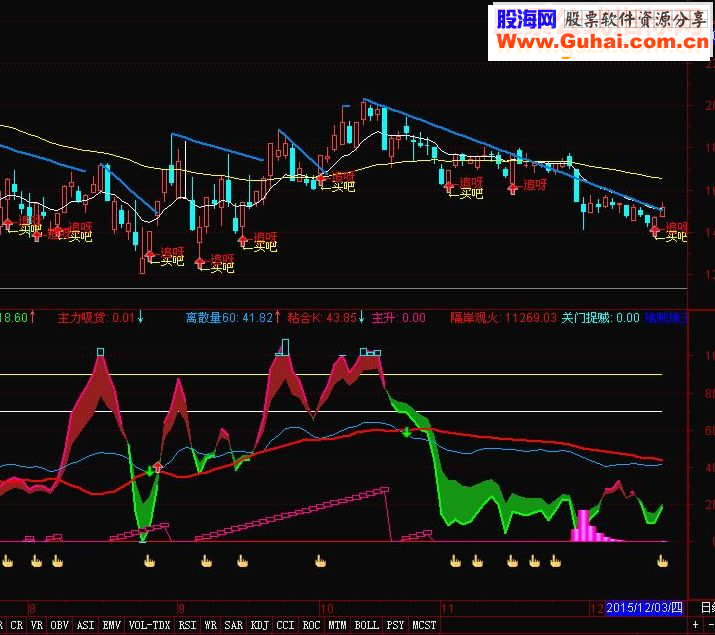Click the highlighted date 2015/12/03/四
The height and width of the screenshot is (635, 715).
coord(644,608)
